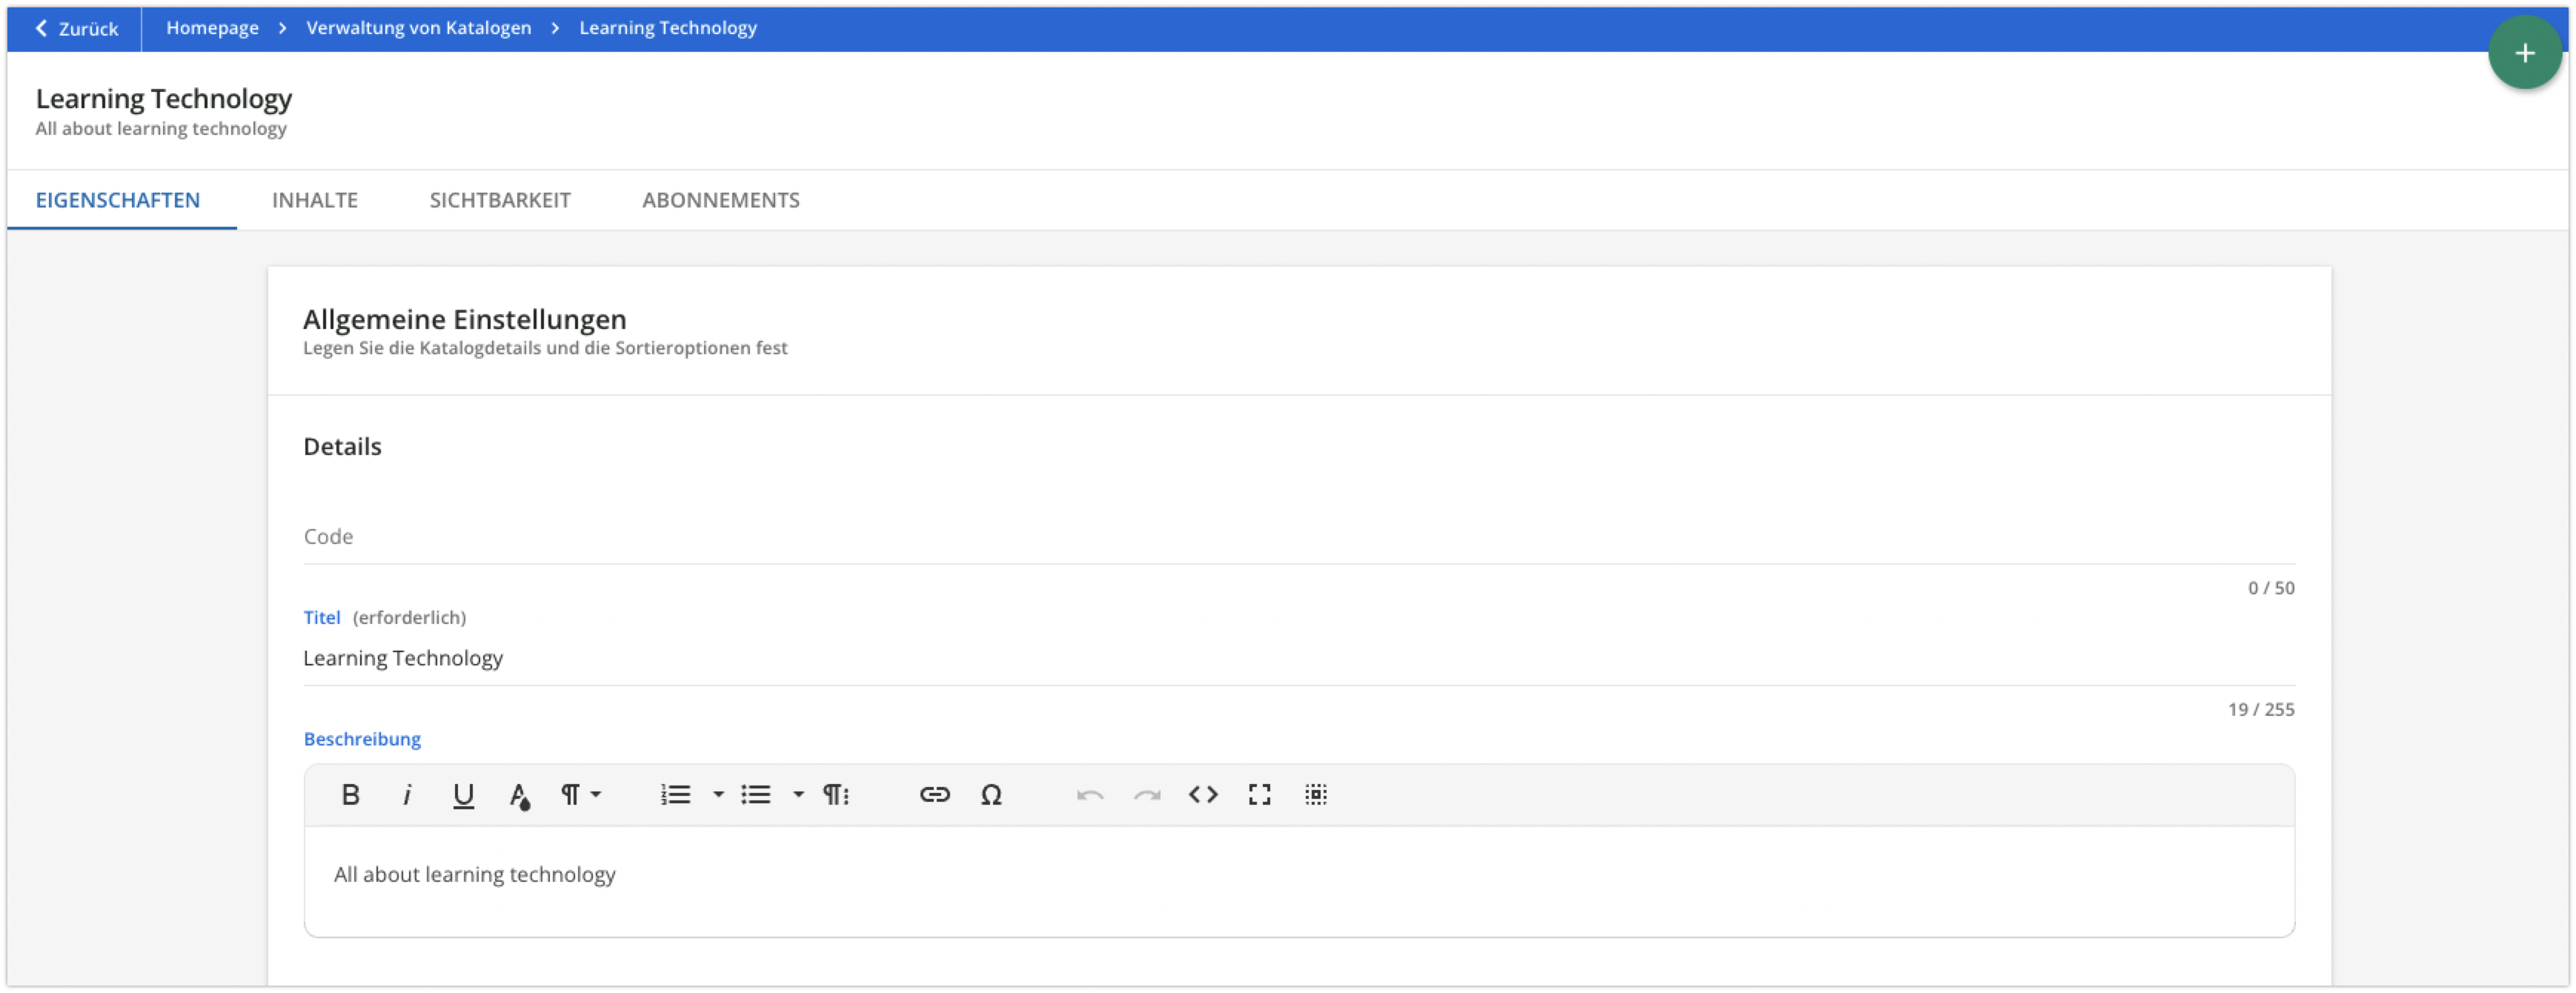Enter fullscreen mode in editor
This screenshot has height=993, width=2576.
tap(1259, 795)
